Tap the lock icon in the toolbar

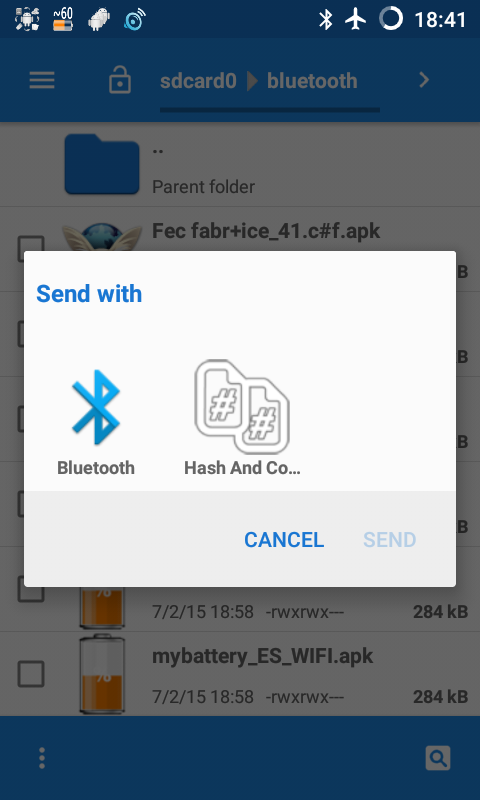[120, 81]
